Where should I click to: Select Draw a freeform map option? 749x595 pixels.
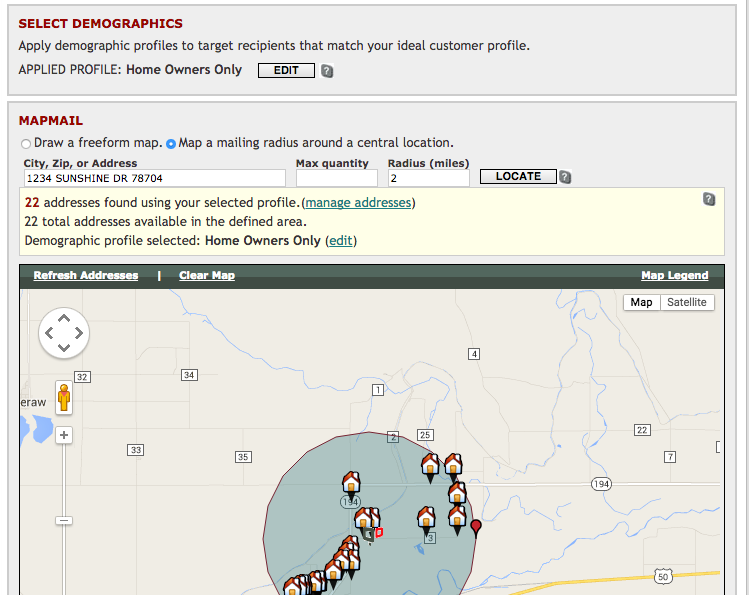[26, 143]
